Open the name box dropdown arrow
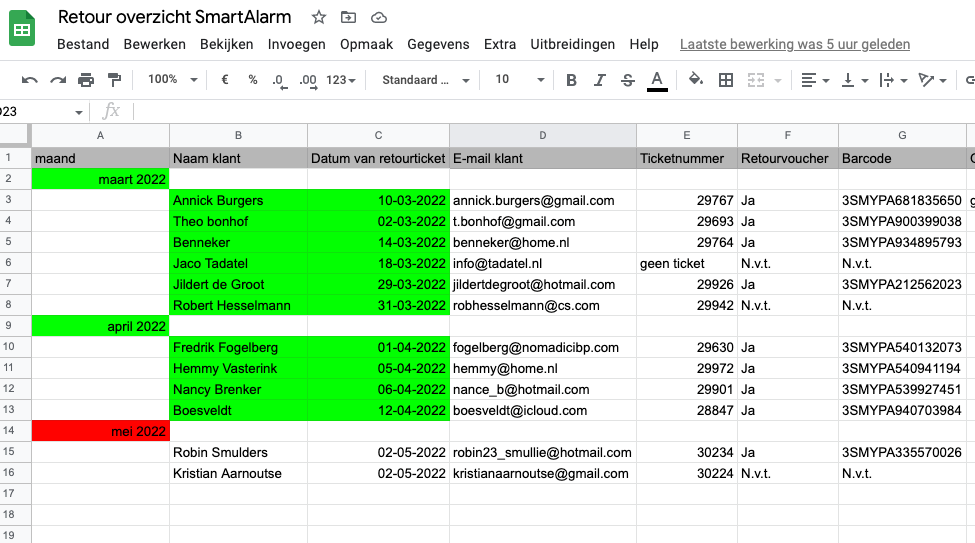This screenshot has height=543, width=975. (x=78, y=113)
